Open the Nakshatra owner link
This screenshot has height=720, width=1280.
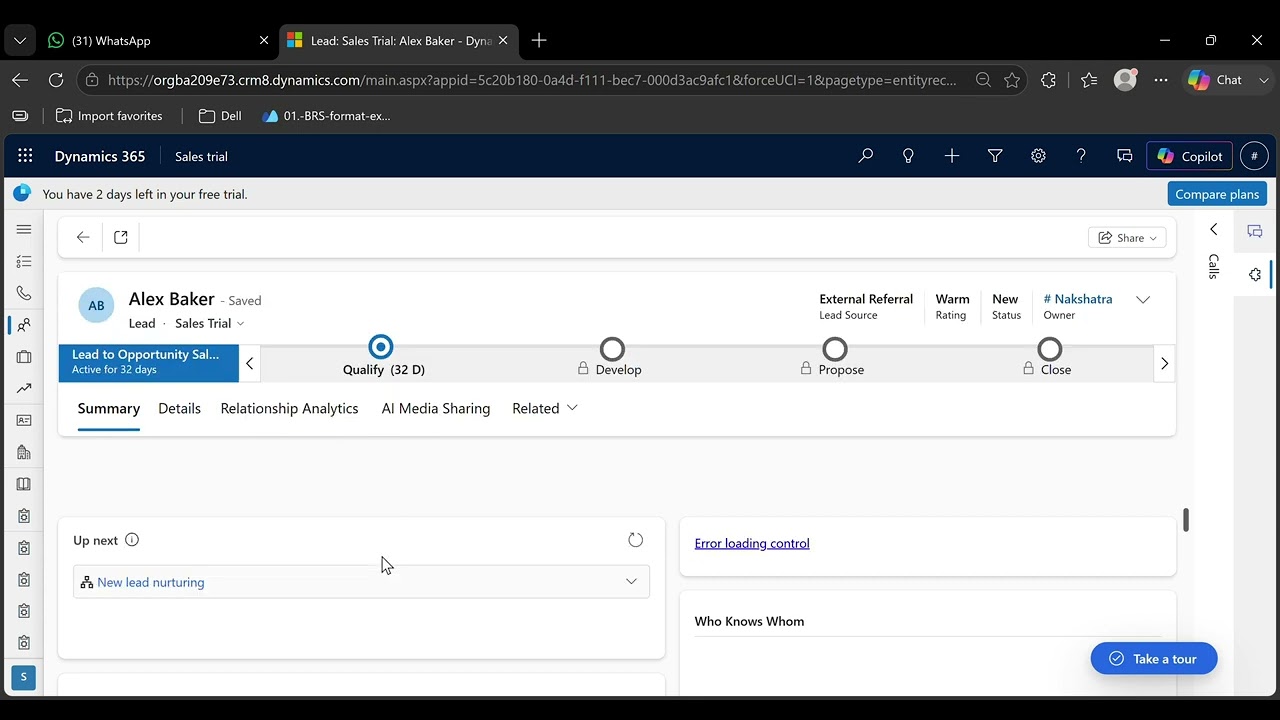pyautogui.click(x=1078, y=299)
